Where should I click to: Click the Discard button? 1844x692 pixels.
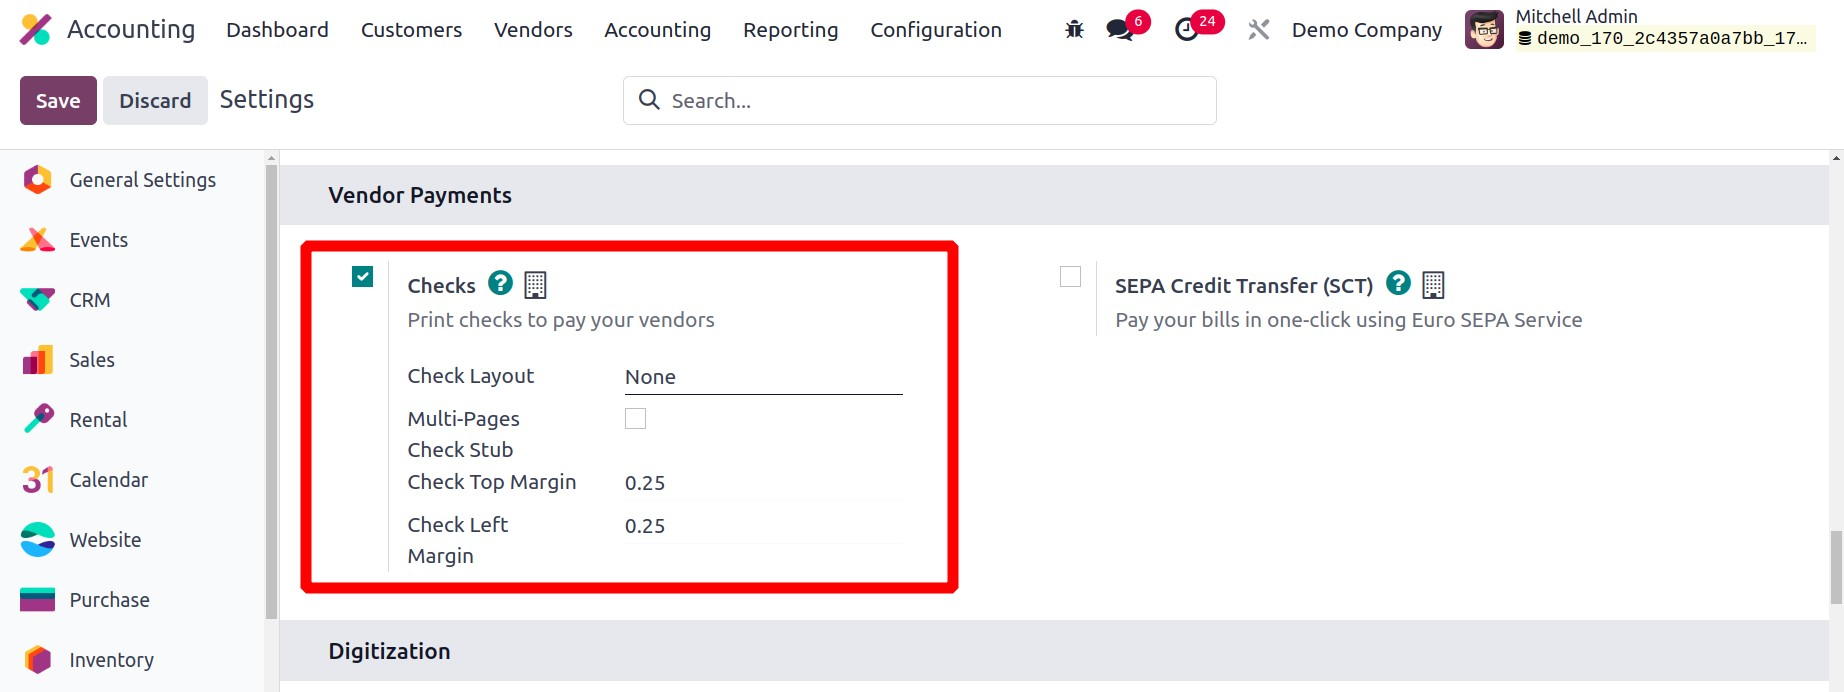pyautogui.click(x=155, y=101)
